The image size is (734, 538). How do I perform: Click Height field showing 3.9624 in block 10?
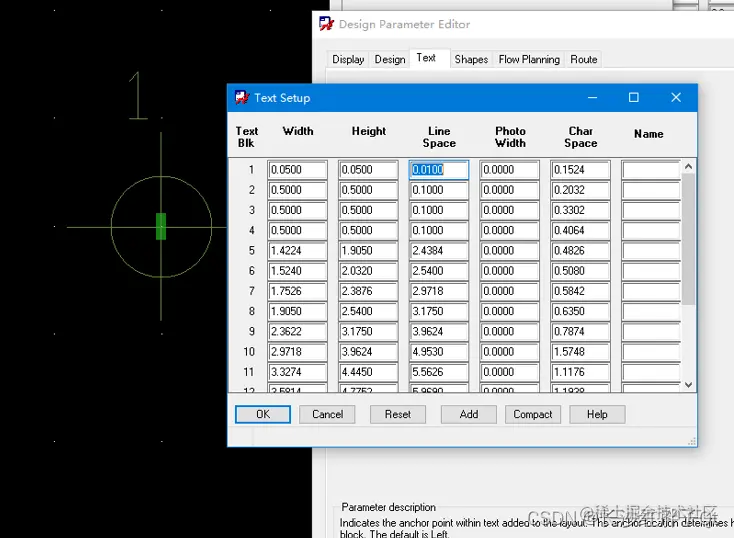[x=368, y=352]
